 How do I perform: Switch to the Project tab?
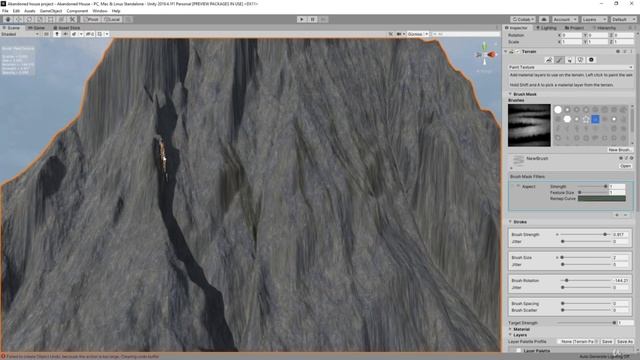click(574, 28)
